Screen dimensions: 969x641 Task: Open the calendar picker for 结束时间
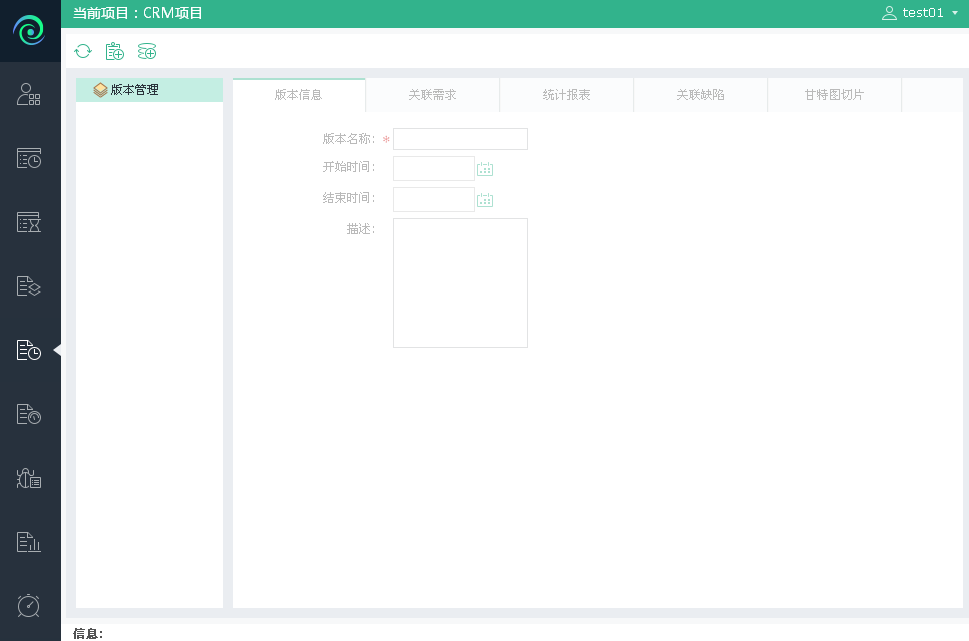point(485,200)
